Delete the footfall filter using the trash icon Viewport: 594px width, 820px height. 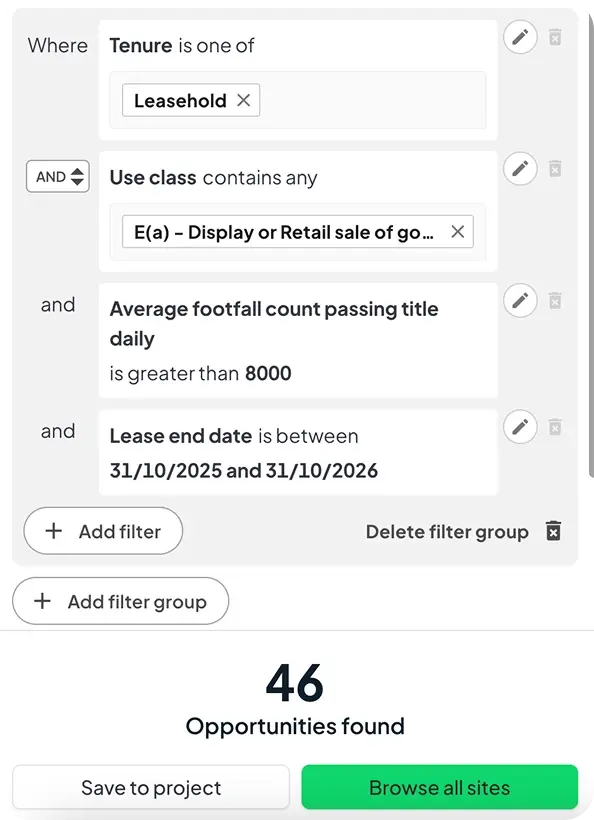556,300
